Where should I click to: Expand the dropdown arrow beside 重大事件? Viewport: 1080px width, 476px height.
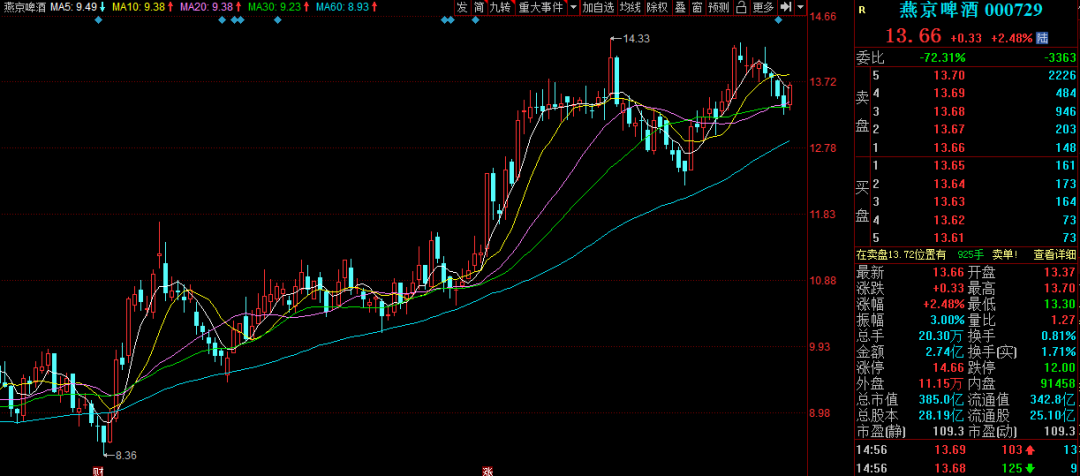pos(573,8)
